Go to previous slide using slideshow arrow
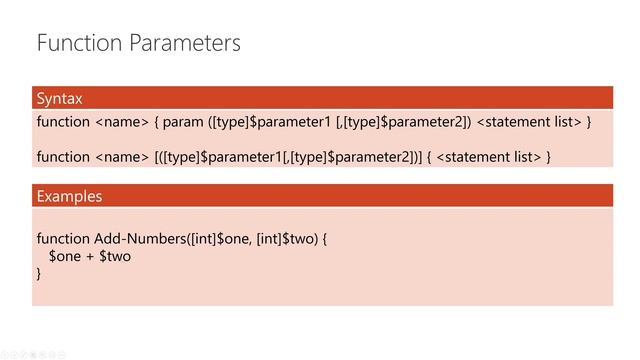Image resolution: width=640 pixels, height=360 pixels. coord(4,355)
